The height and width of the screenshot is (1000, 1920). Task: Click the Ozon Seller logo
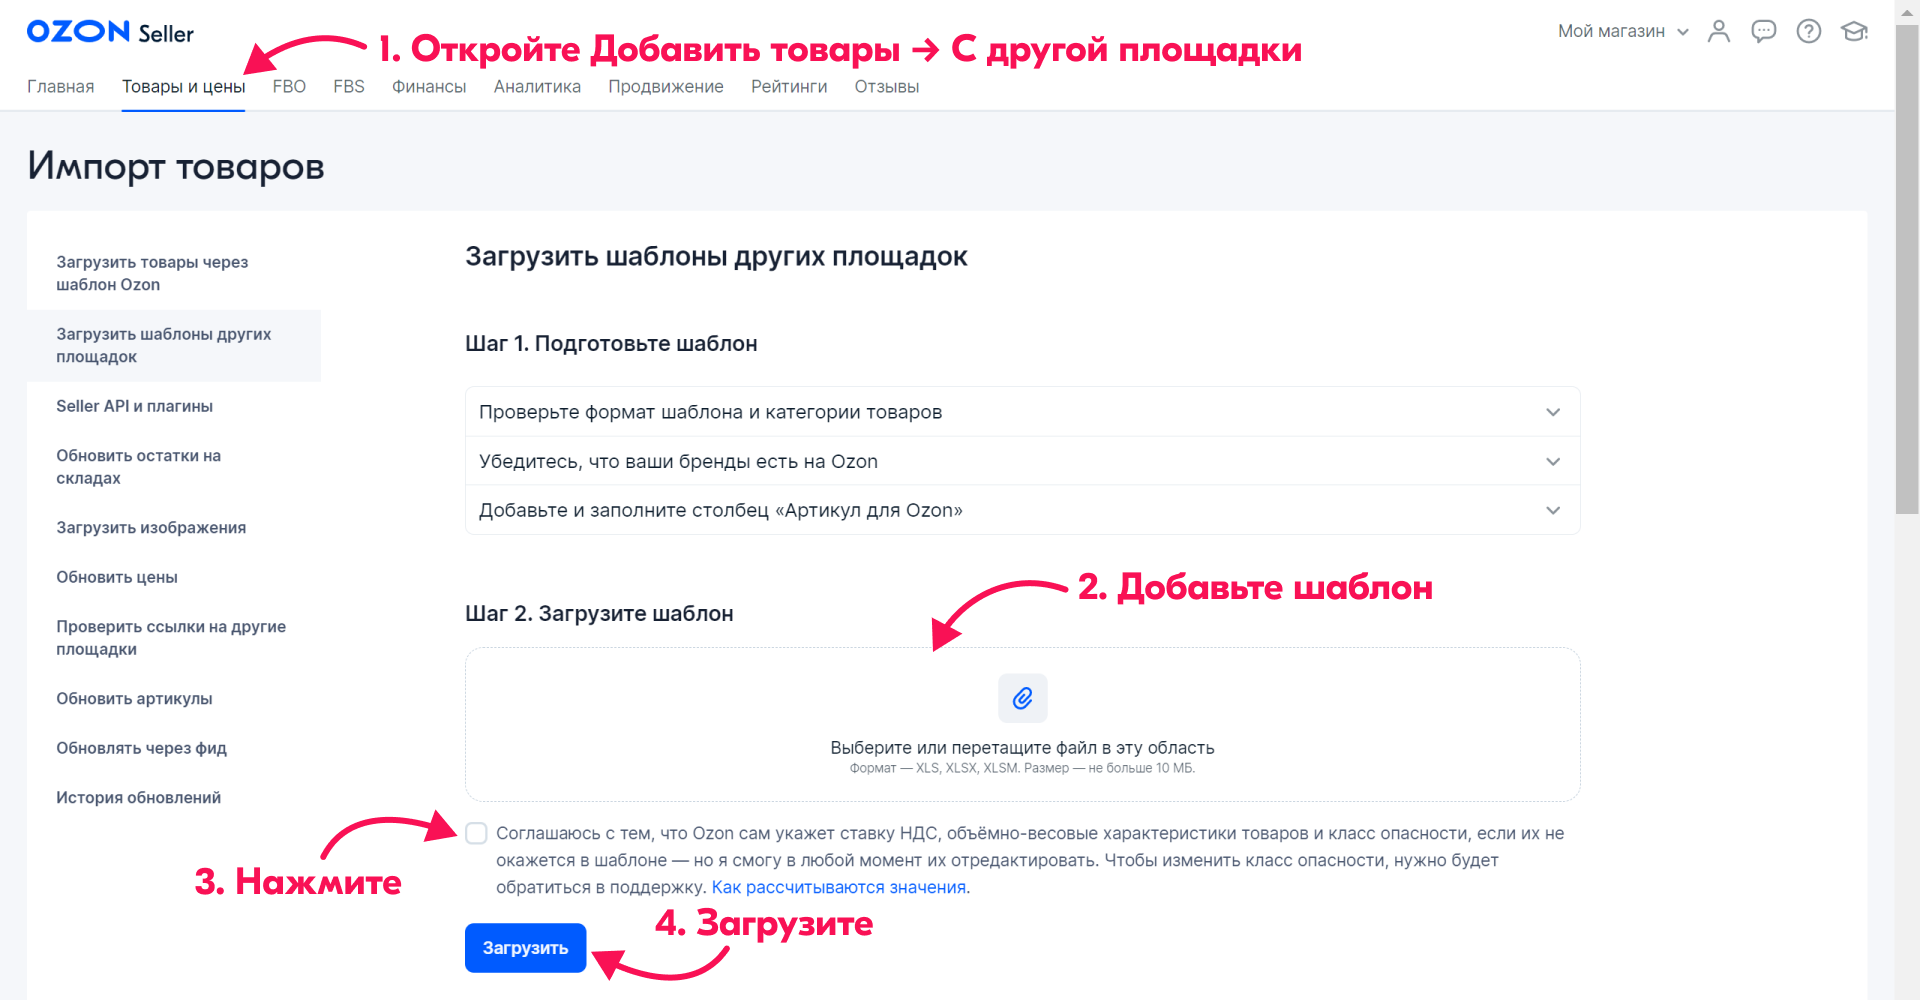tap(110, 32)
